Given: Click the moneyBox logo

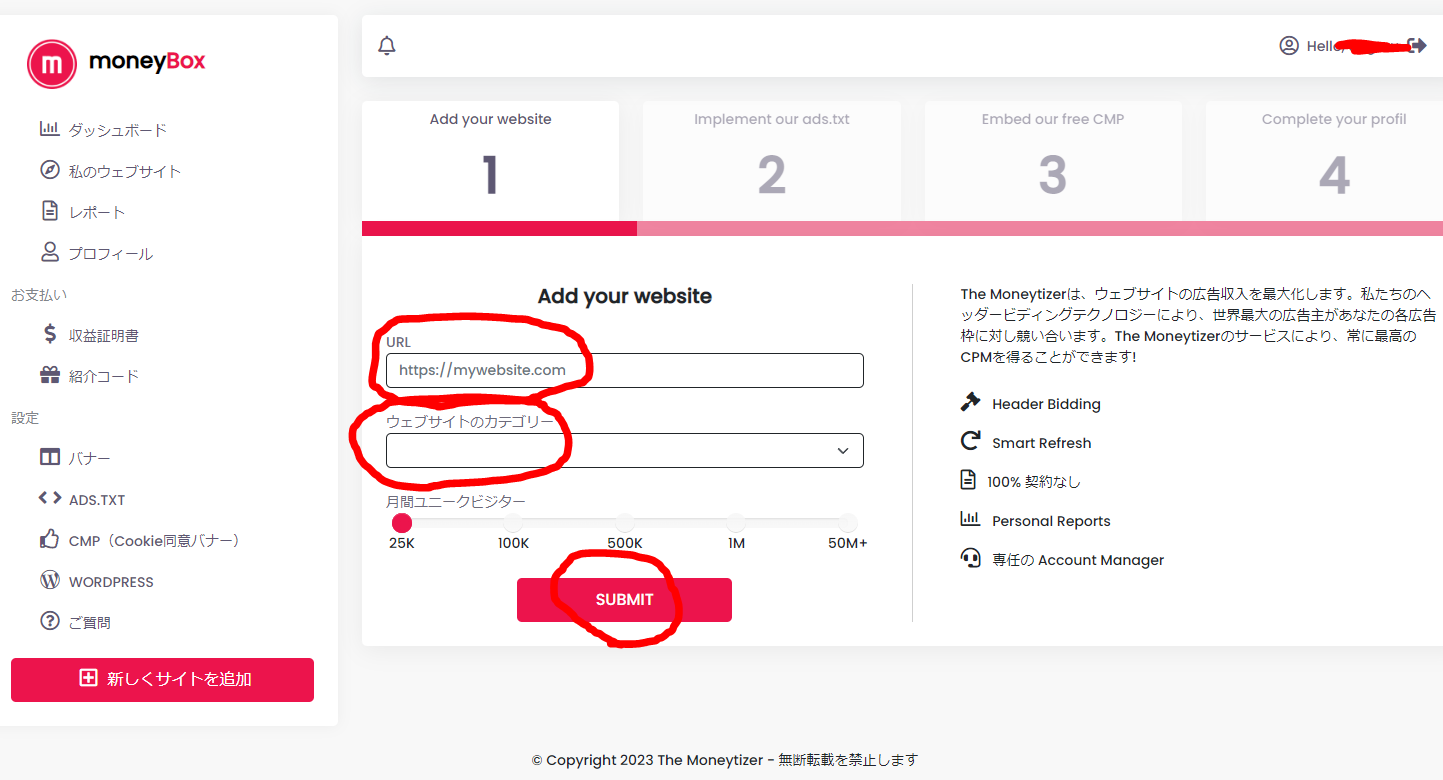Looking at the screenshot, I should click(116, 63).
